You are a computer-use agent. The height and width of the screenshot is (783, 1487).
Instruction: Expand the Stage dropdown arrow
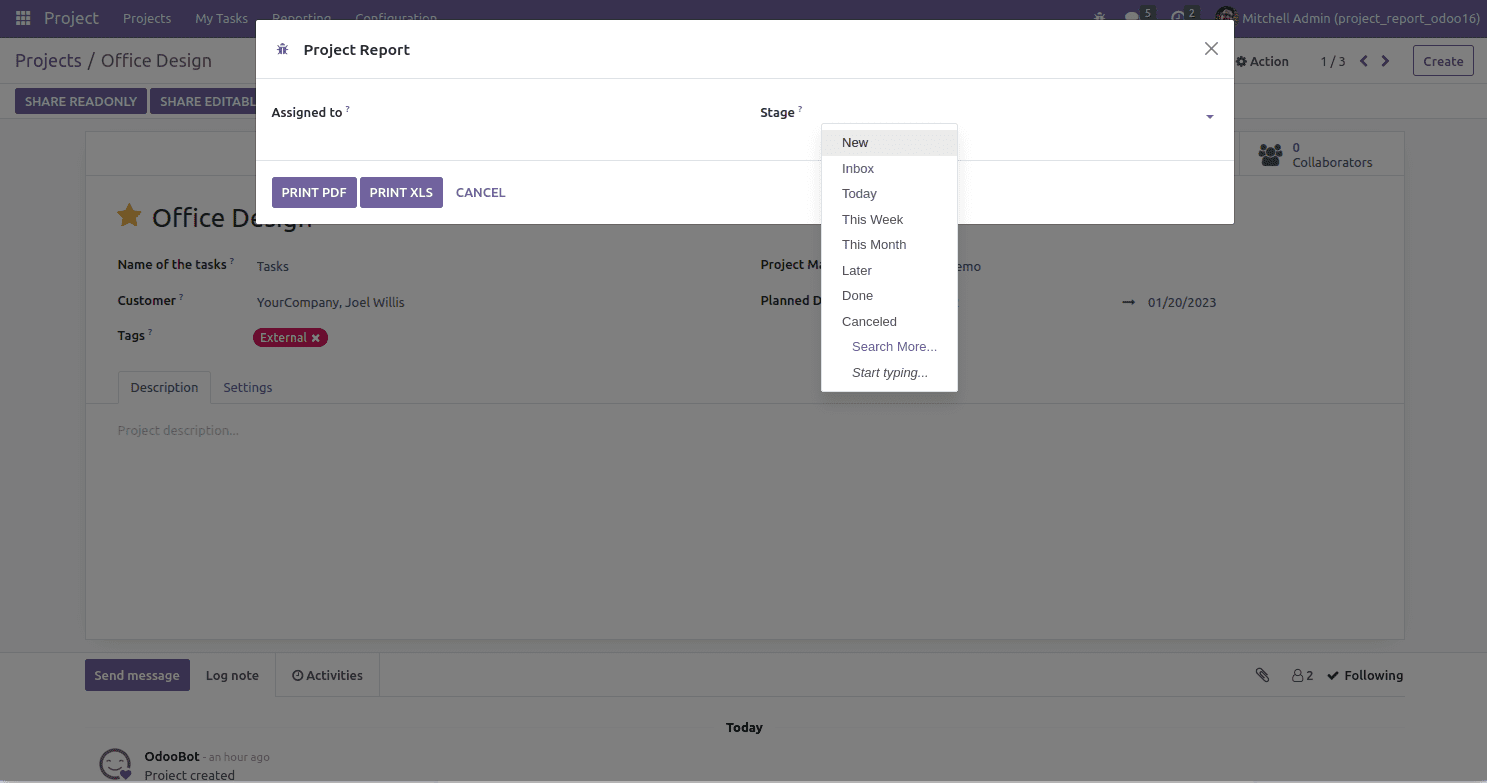point(1209,117)
